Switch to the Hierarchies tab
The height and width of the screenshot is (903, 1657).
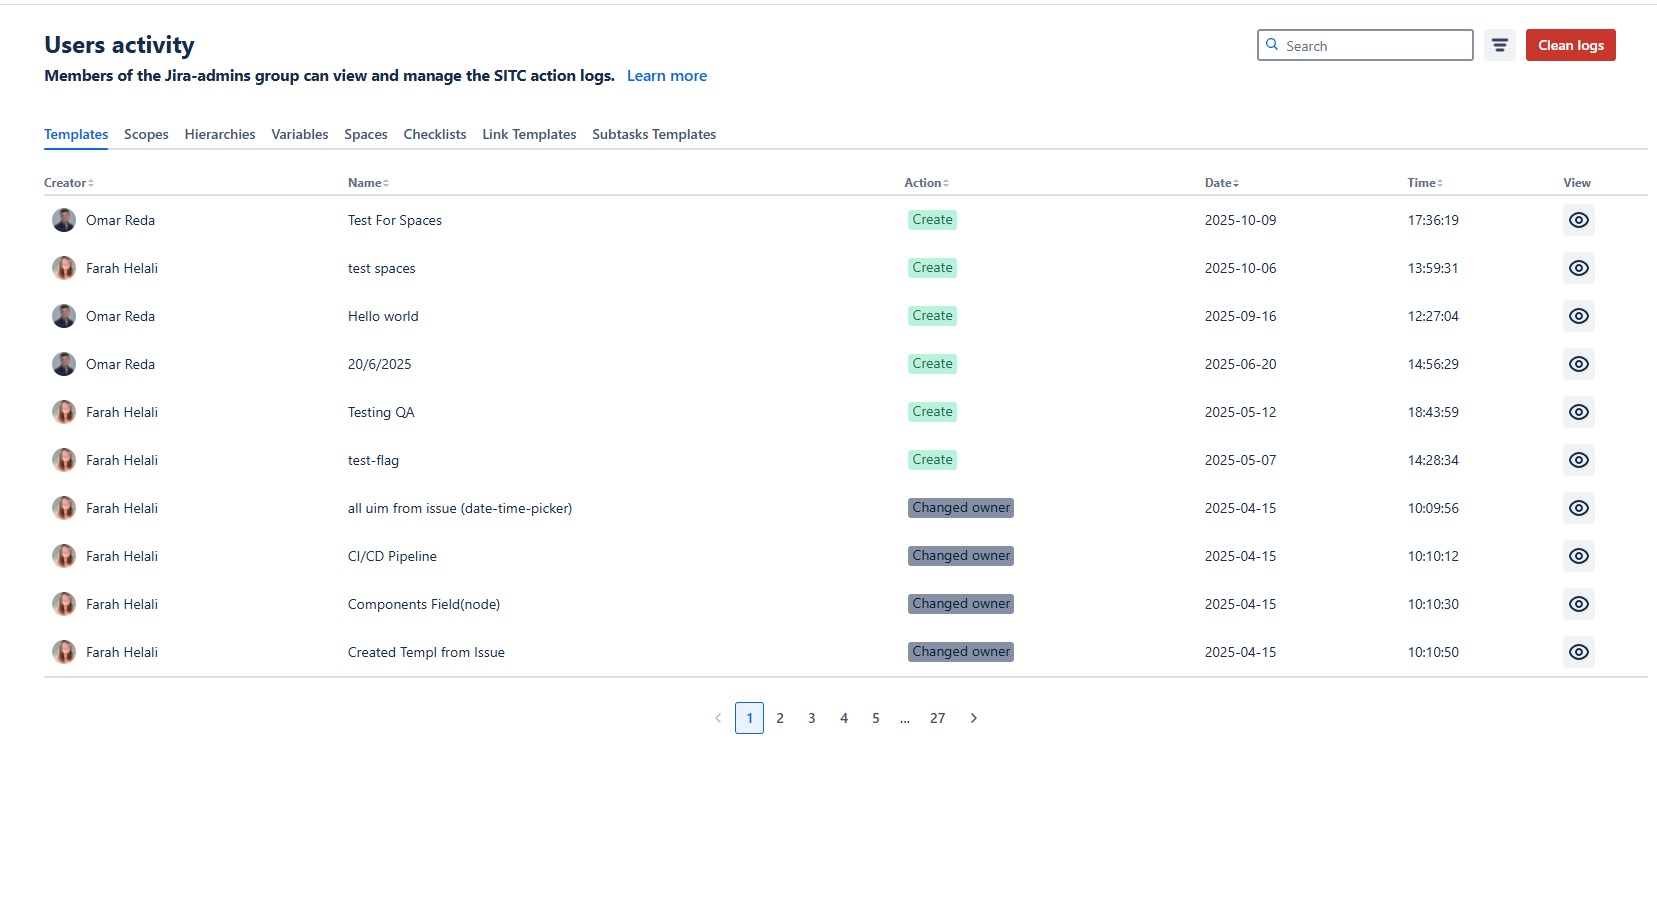pyautogui.click(x=220, y=134)
